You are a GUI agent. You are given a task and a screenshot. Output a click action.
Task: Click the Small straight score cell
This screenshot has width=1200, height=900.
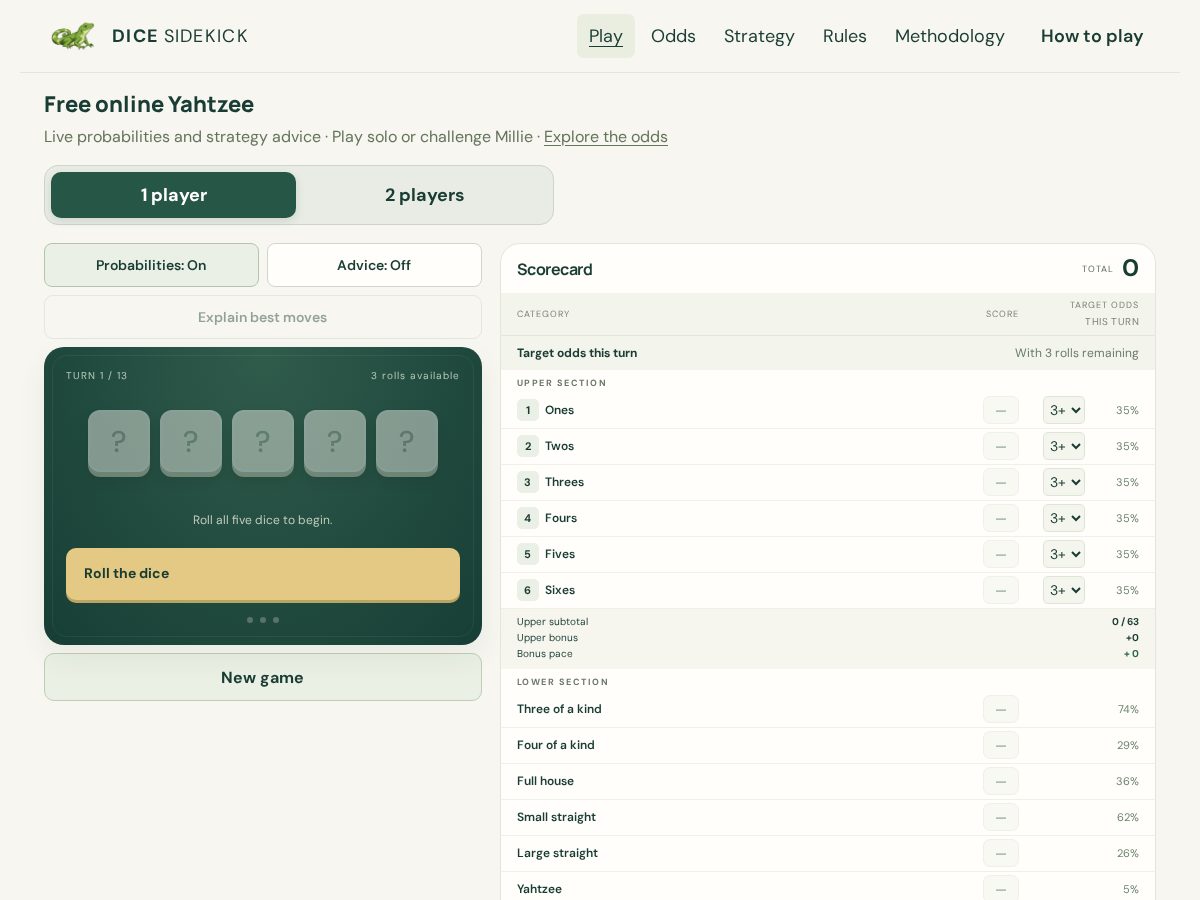(1001, 817)
